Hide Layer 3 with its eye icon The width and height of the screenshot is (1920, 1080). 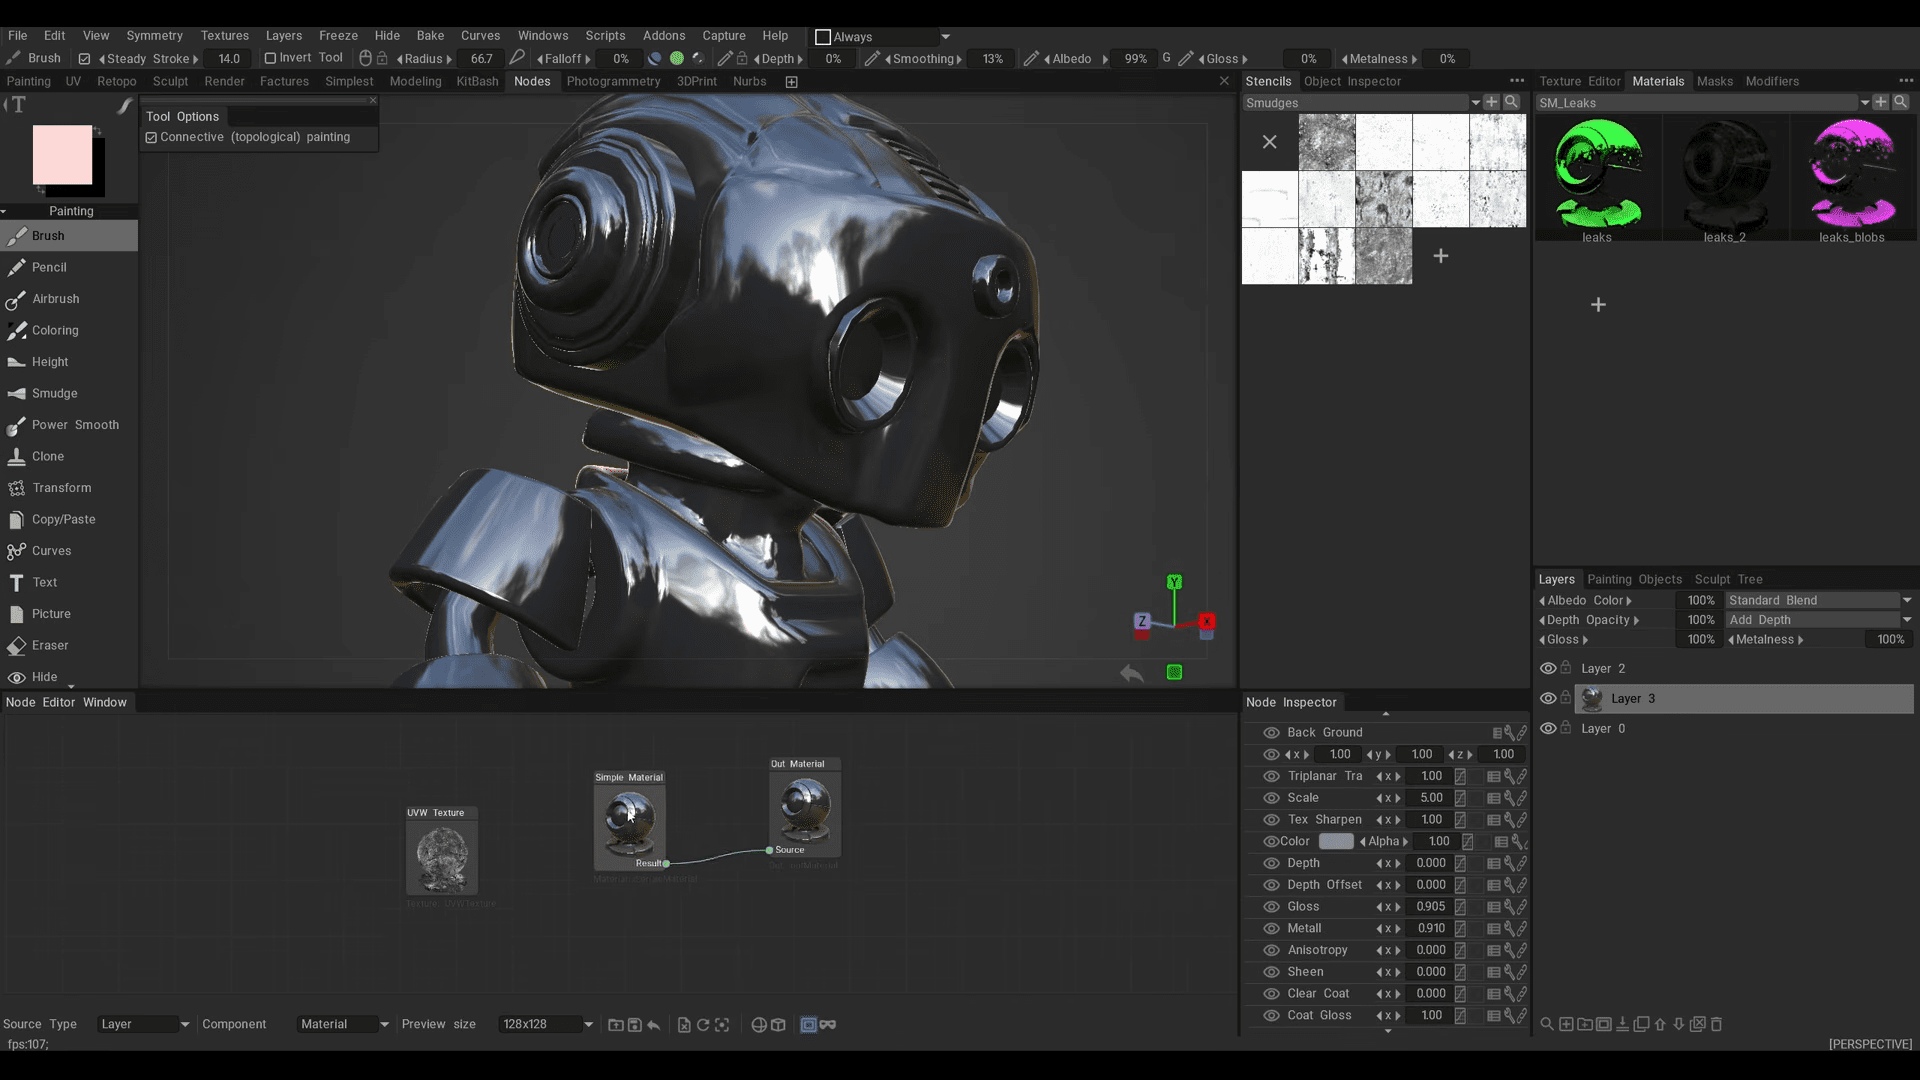click(x=1548, y=698)
